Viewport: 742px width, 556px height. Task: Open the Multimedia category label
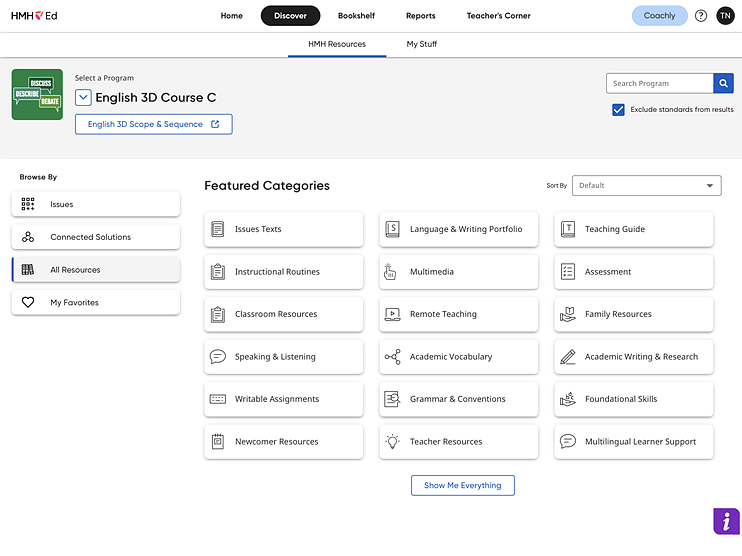click(432, 272)
